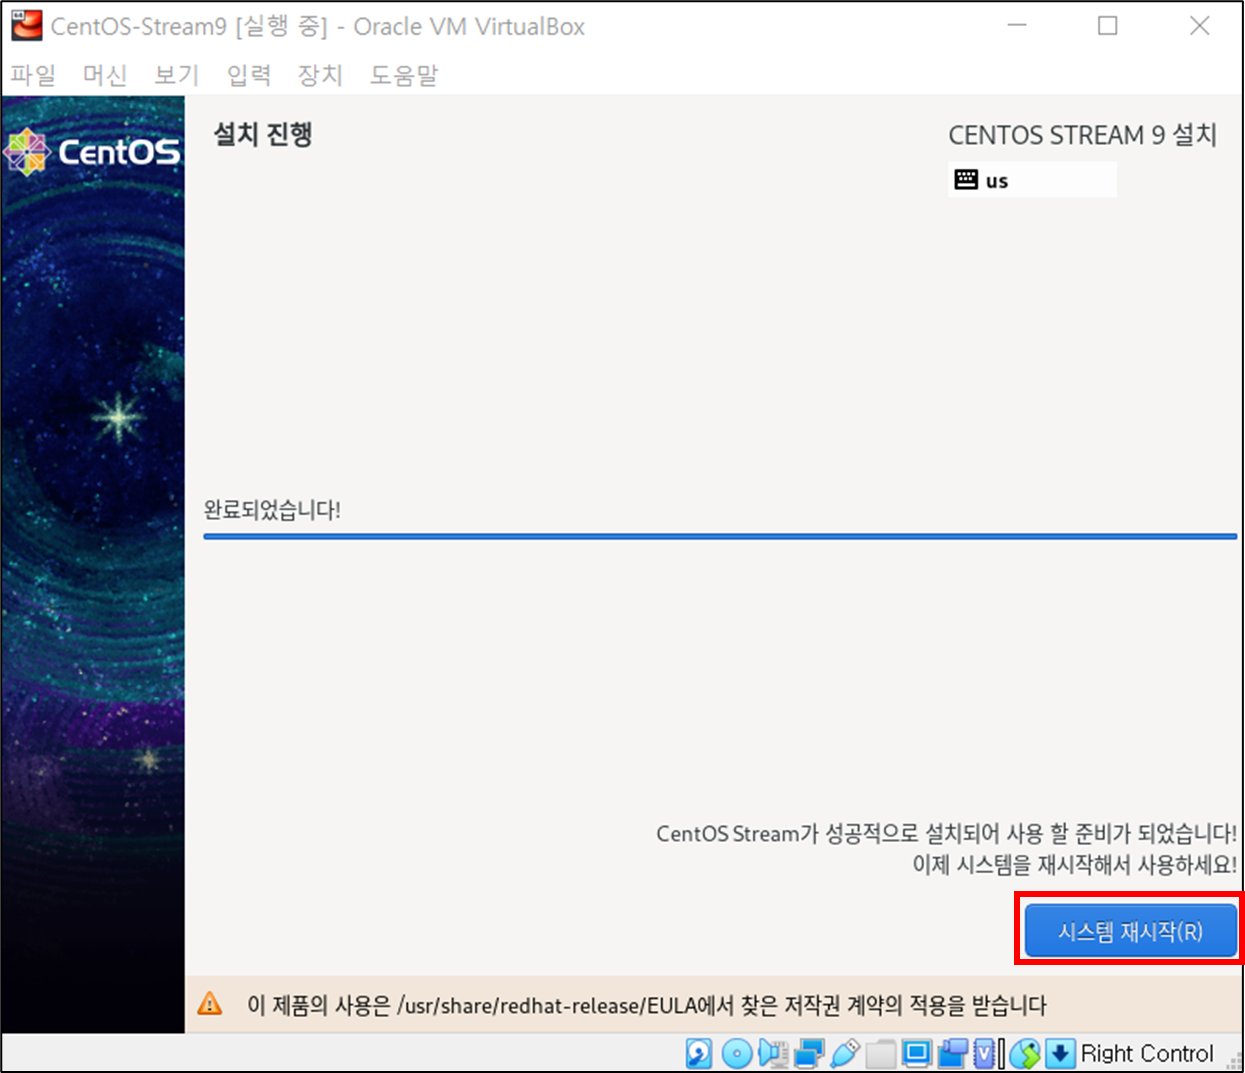Open the 입력 menu
Screen dimensions: 1245x1073
tap(249, 75)
